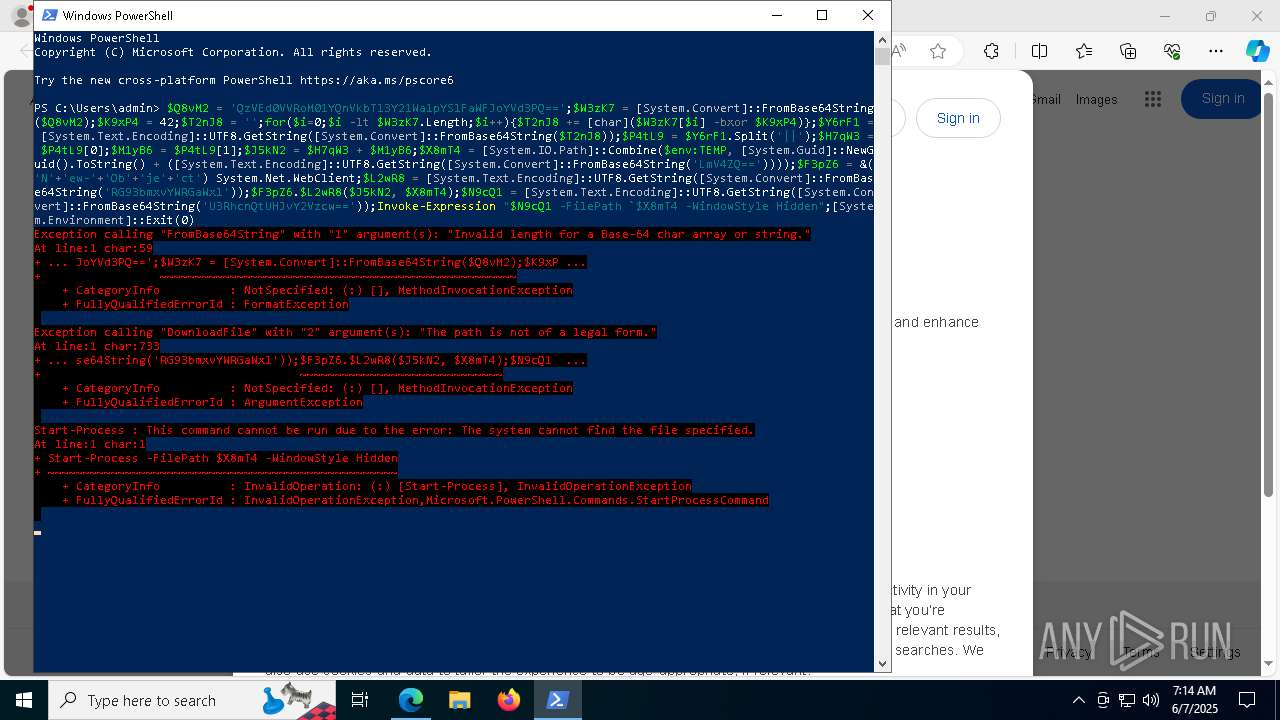Open the notification center icon

(x=1247, y=700)
